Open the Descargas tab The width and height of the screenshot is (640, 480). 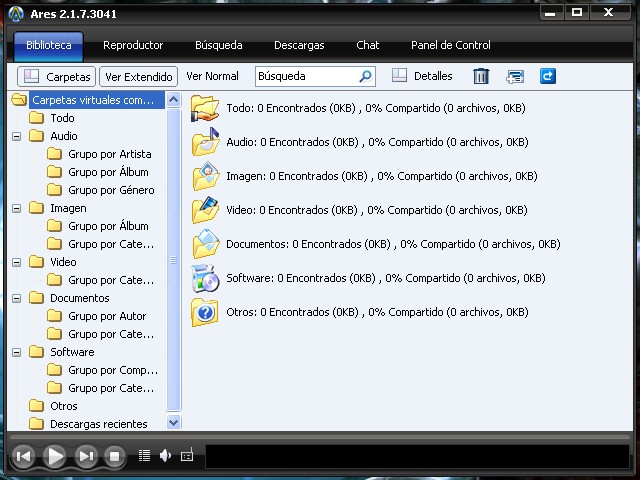tap(299, 45)
